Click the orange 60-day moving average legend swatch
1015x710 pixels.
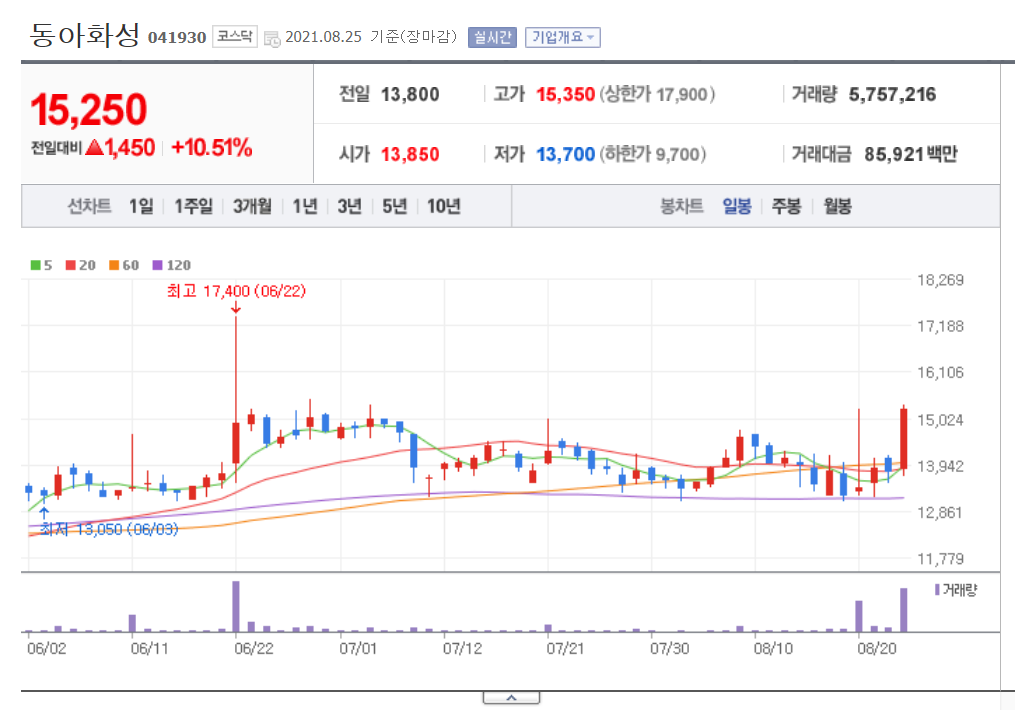114,265
